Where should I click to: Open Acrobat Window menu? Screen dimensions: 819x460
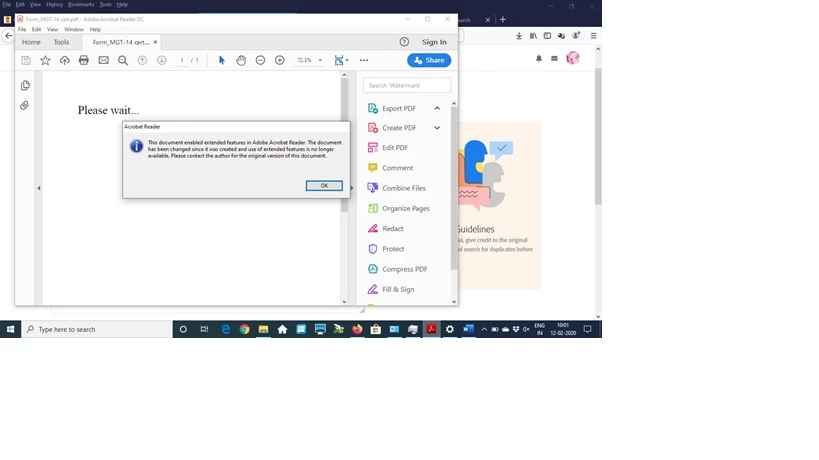[74, 30]
